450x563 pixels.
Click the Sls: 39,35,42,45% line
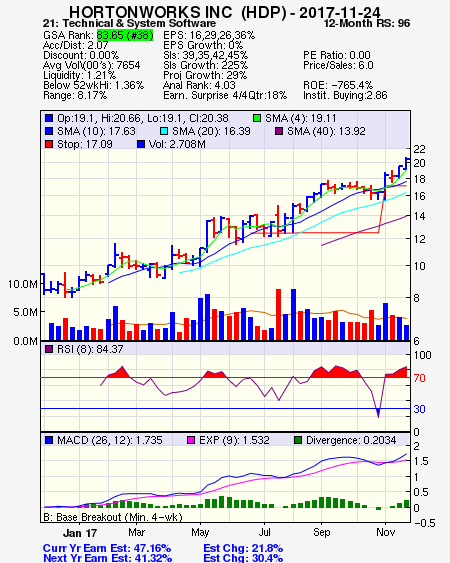(x=205, y=55)
